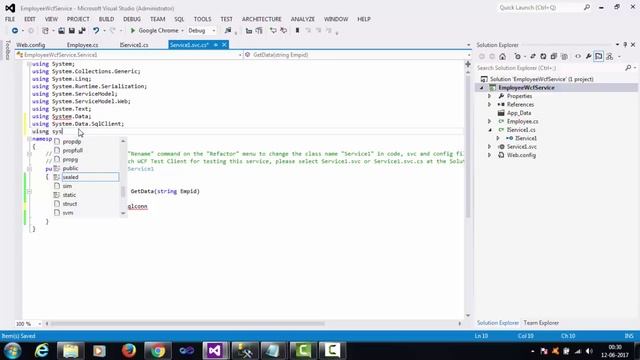640x360 pixels.
Task: Toggle bookmark using toolbar bookmark icon
Action: (298, 31)
